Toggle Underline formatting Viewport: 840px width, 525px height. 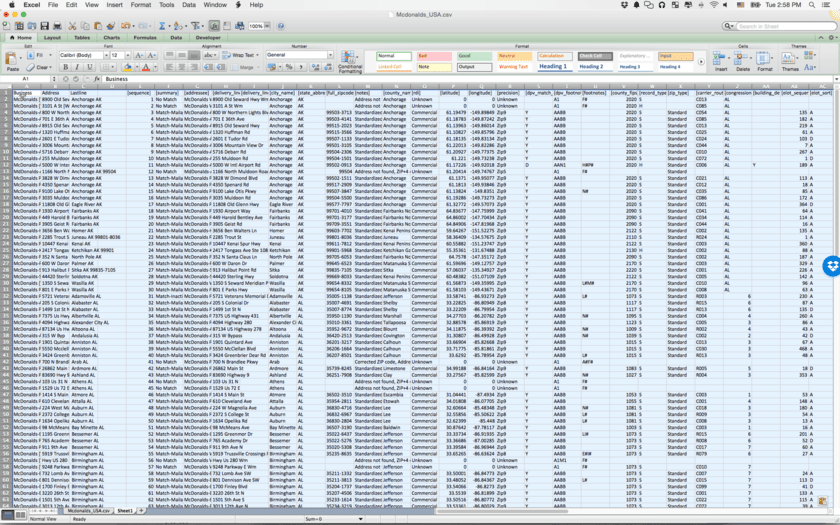click(x=89, y=67)
